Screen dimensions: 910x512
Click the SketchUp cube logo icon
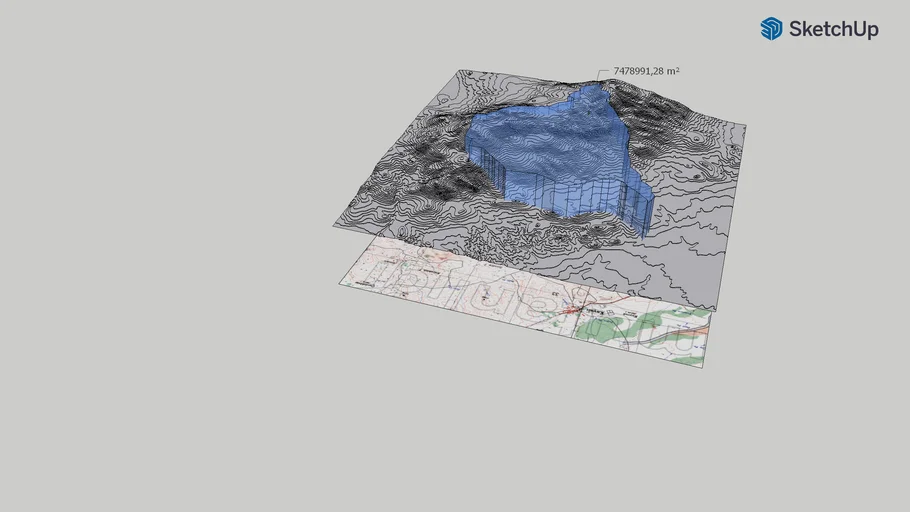pyautogui.click(x=771, y=29)
